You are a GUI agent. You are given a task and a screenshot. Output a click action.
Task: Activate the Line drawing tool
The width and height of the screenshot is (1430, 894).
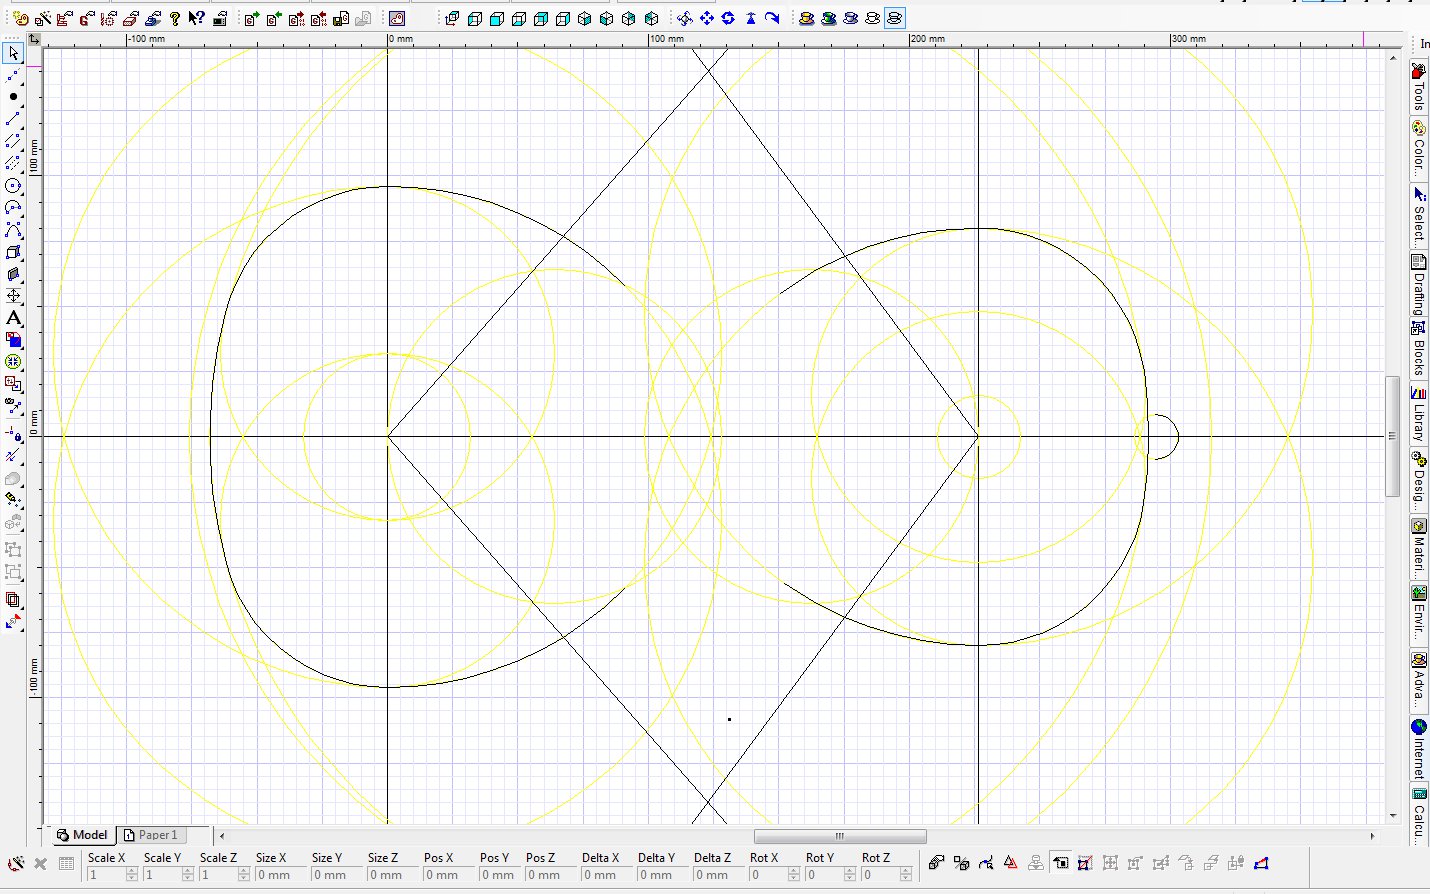point(13,119)
